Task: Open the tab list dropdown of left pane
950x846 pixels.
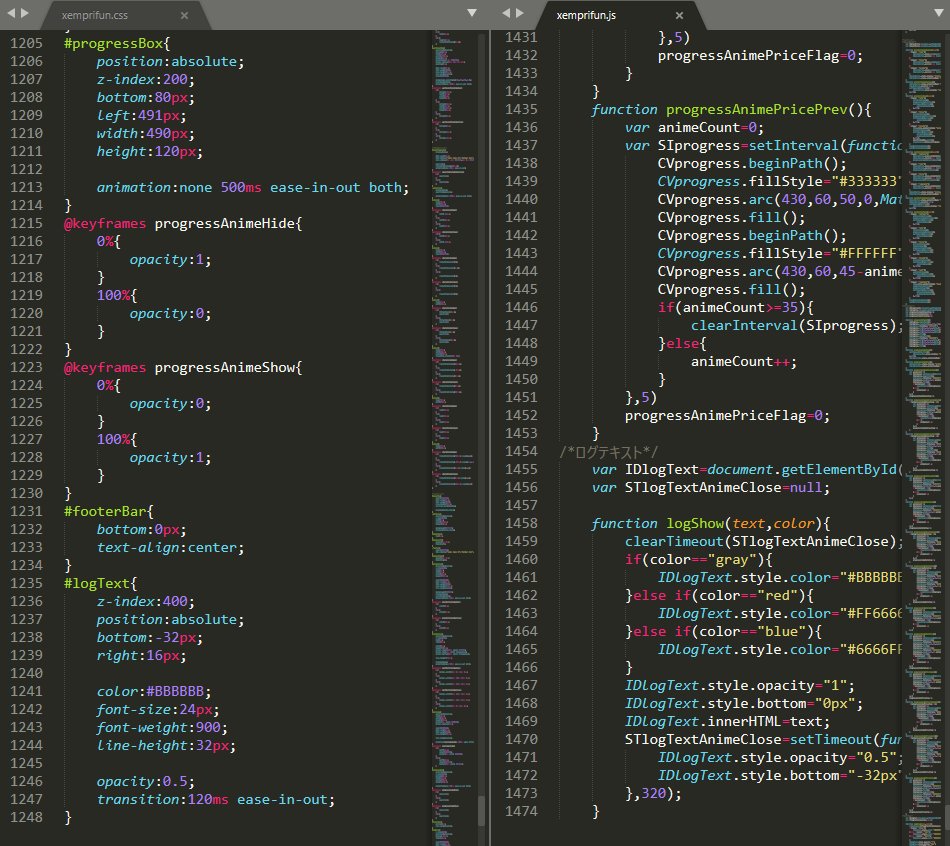Action: click(472, 13)
